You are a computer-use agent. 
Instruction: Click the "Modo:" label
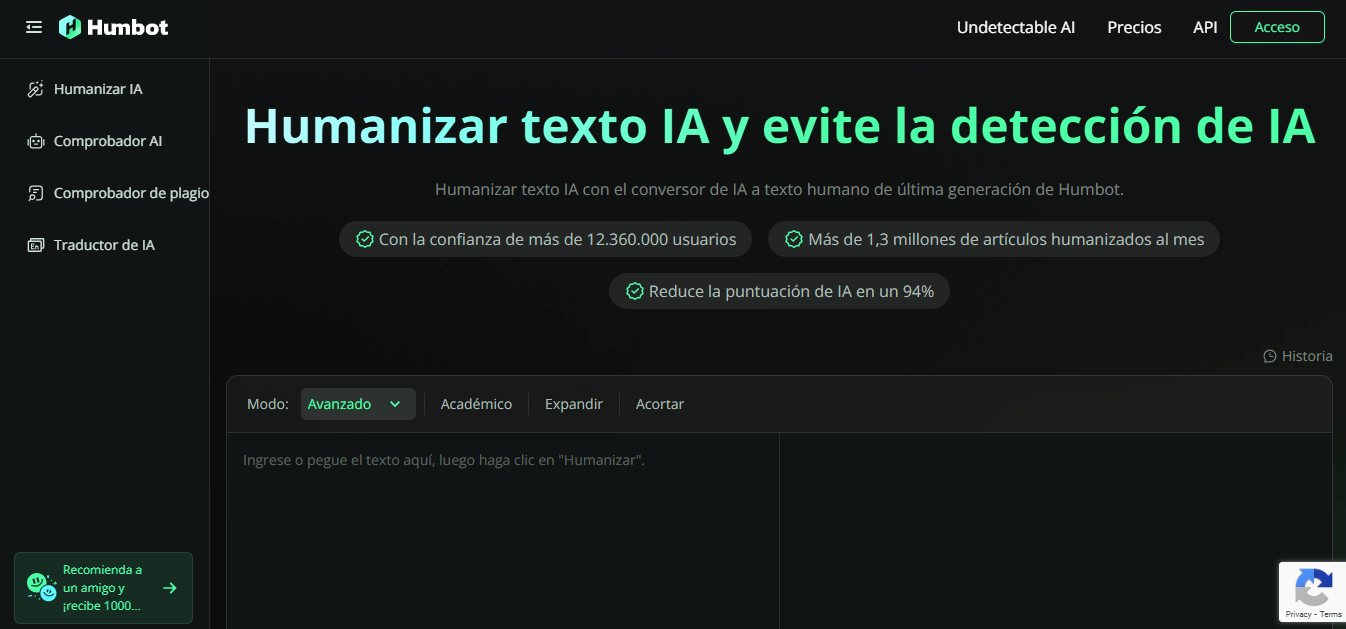268,404
